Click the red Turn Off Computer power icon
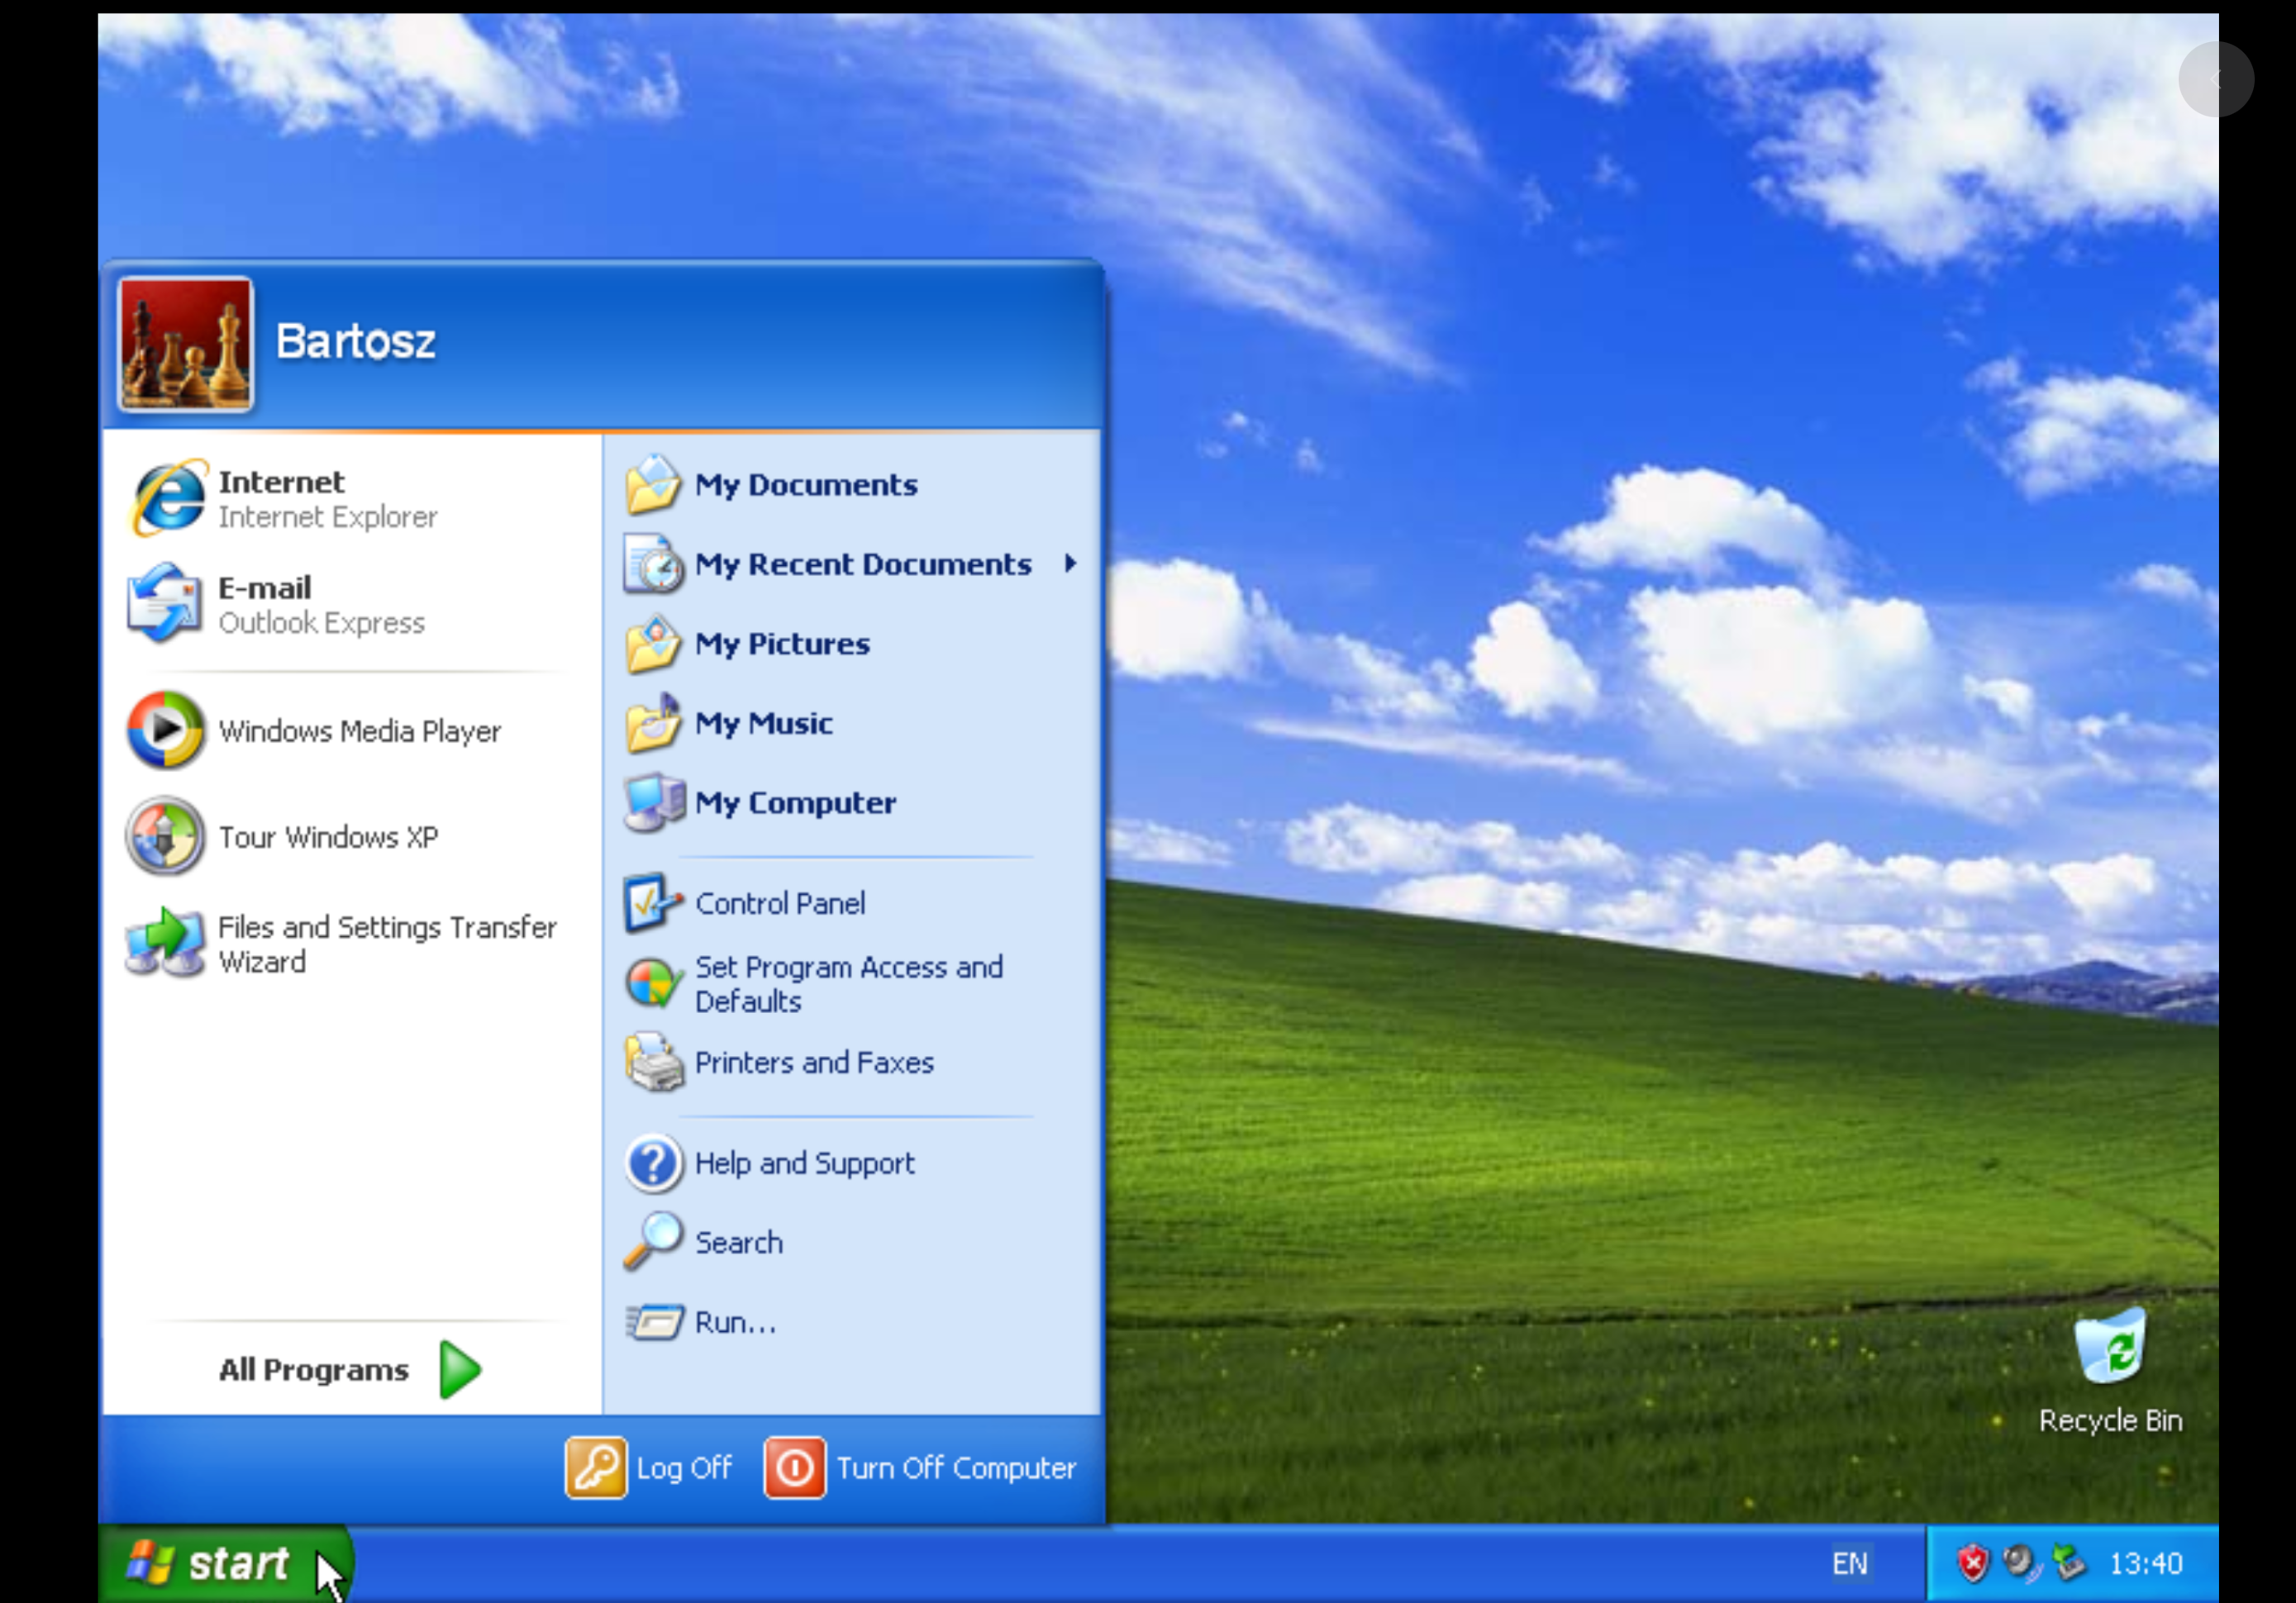2296x1603 pixels. point(795,1468)
